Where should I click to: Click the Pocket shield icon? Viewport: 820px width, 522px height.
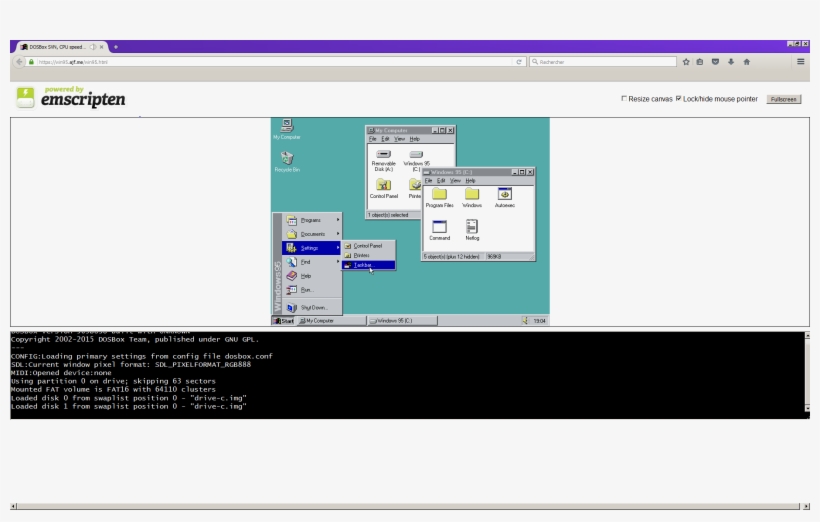point(715,62)
